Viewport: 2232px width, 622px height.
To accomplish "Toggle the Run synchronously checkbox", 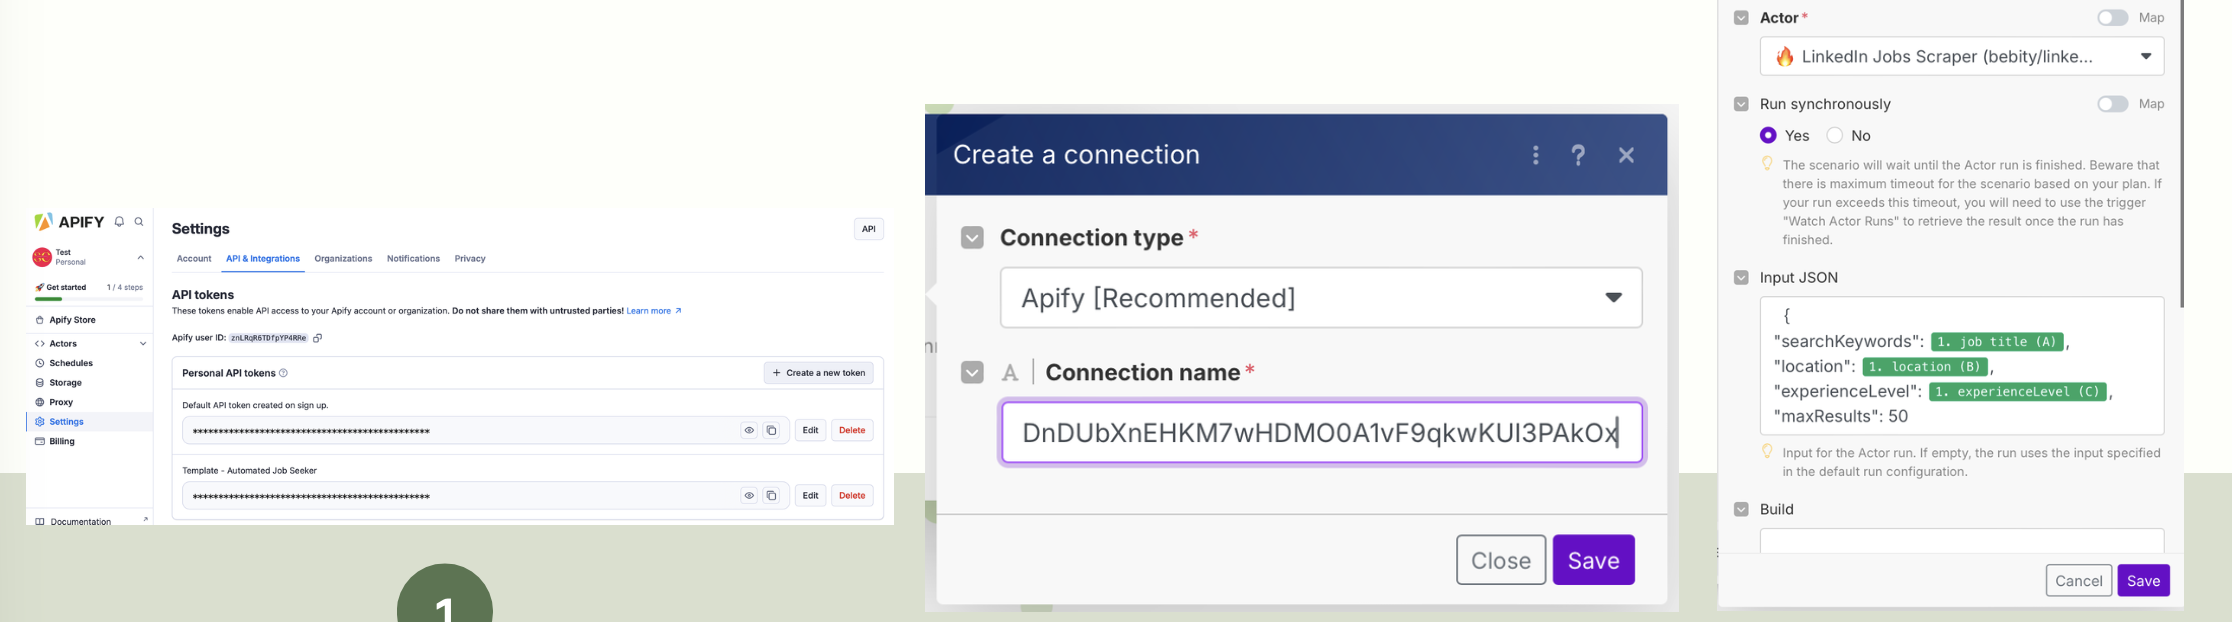I will pos(1741,104).
